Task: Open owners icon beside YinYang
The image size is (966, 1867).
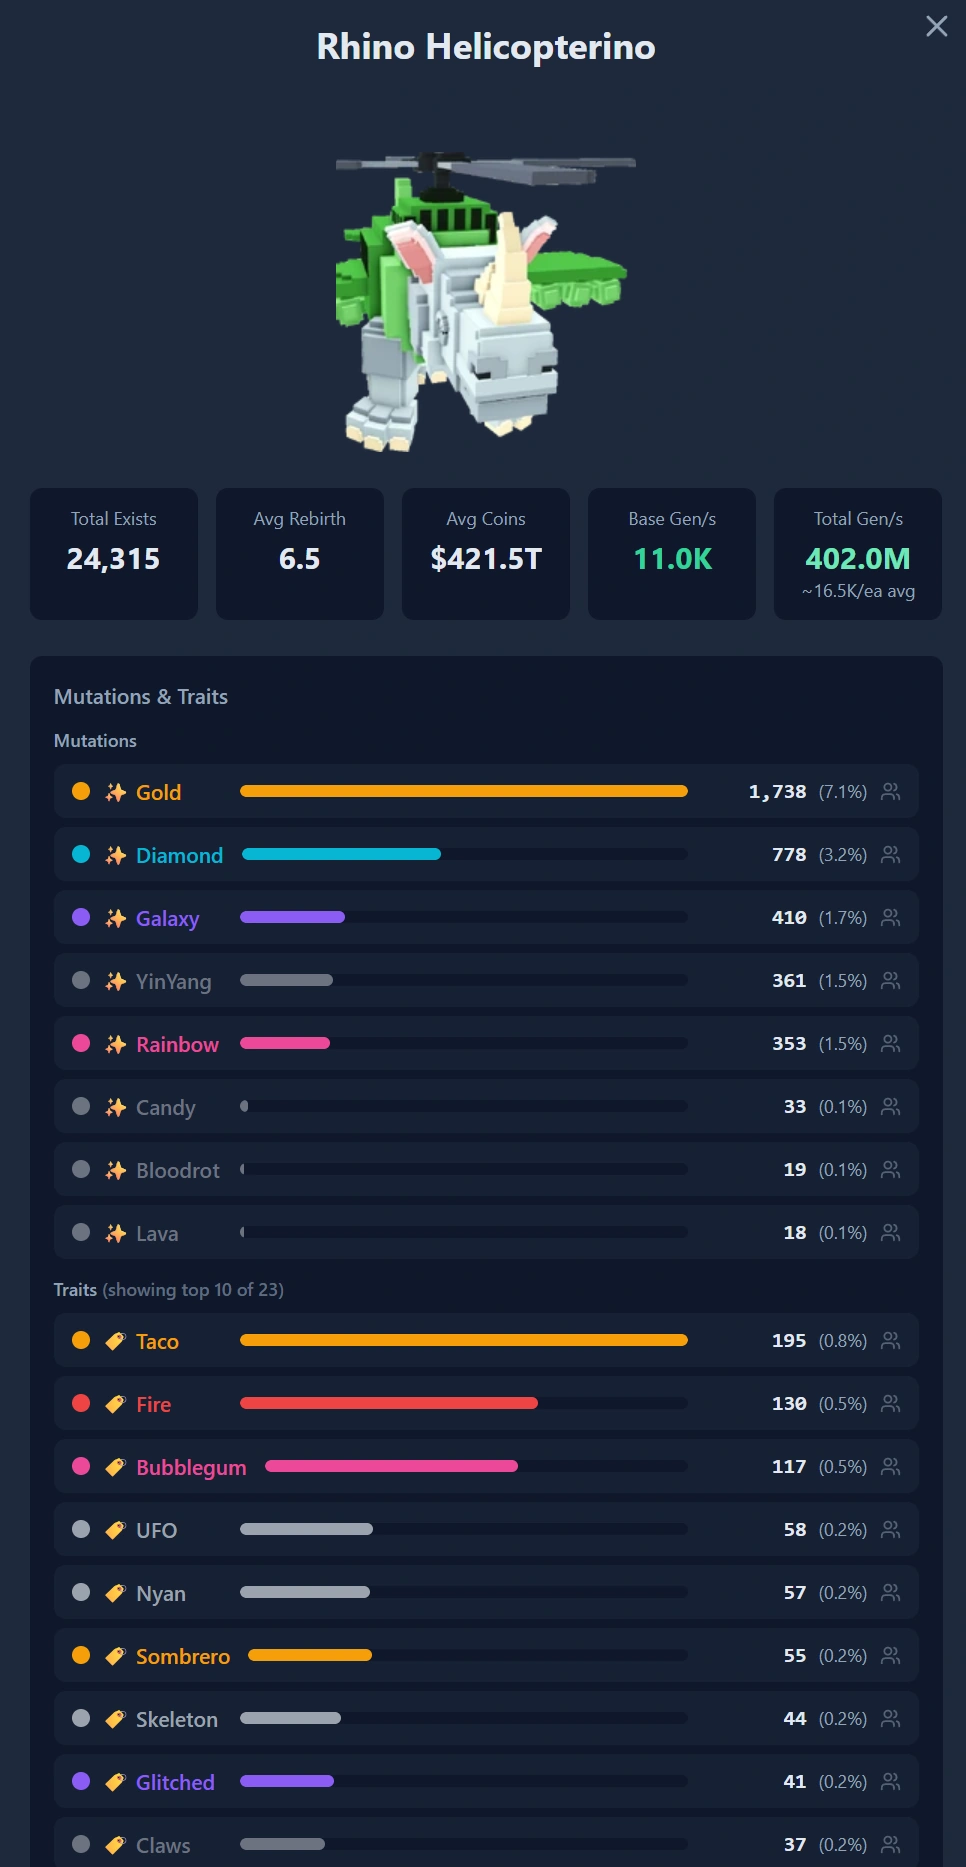Action: pos(890,981)
